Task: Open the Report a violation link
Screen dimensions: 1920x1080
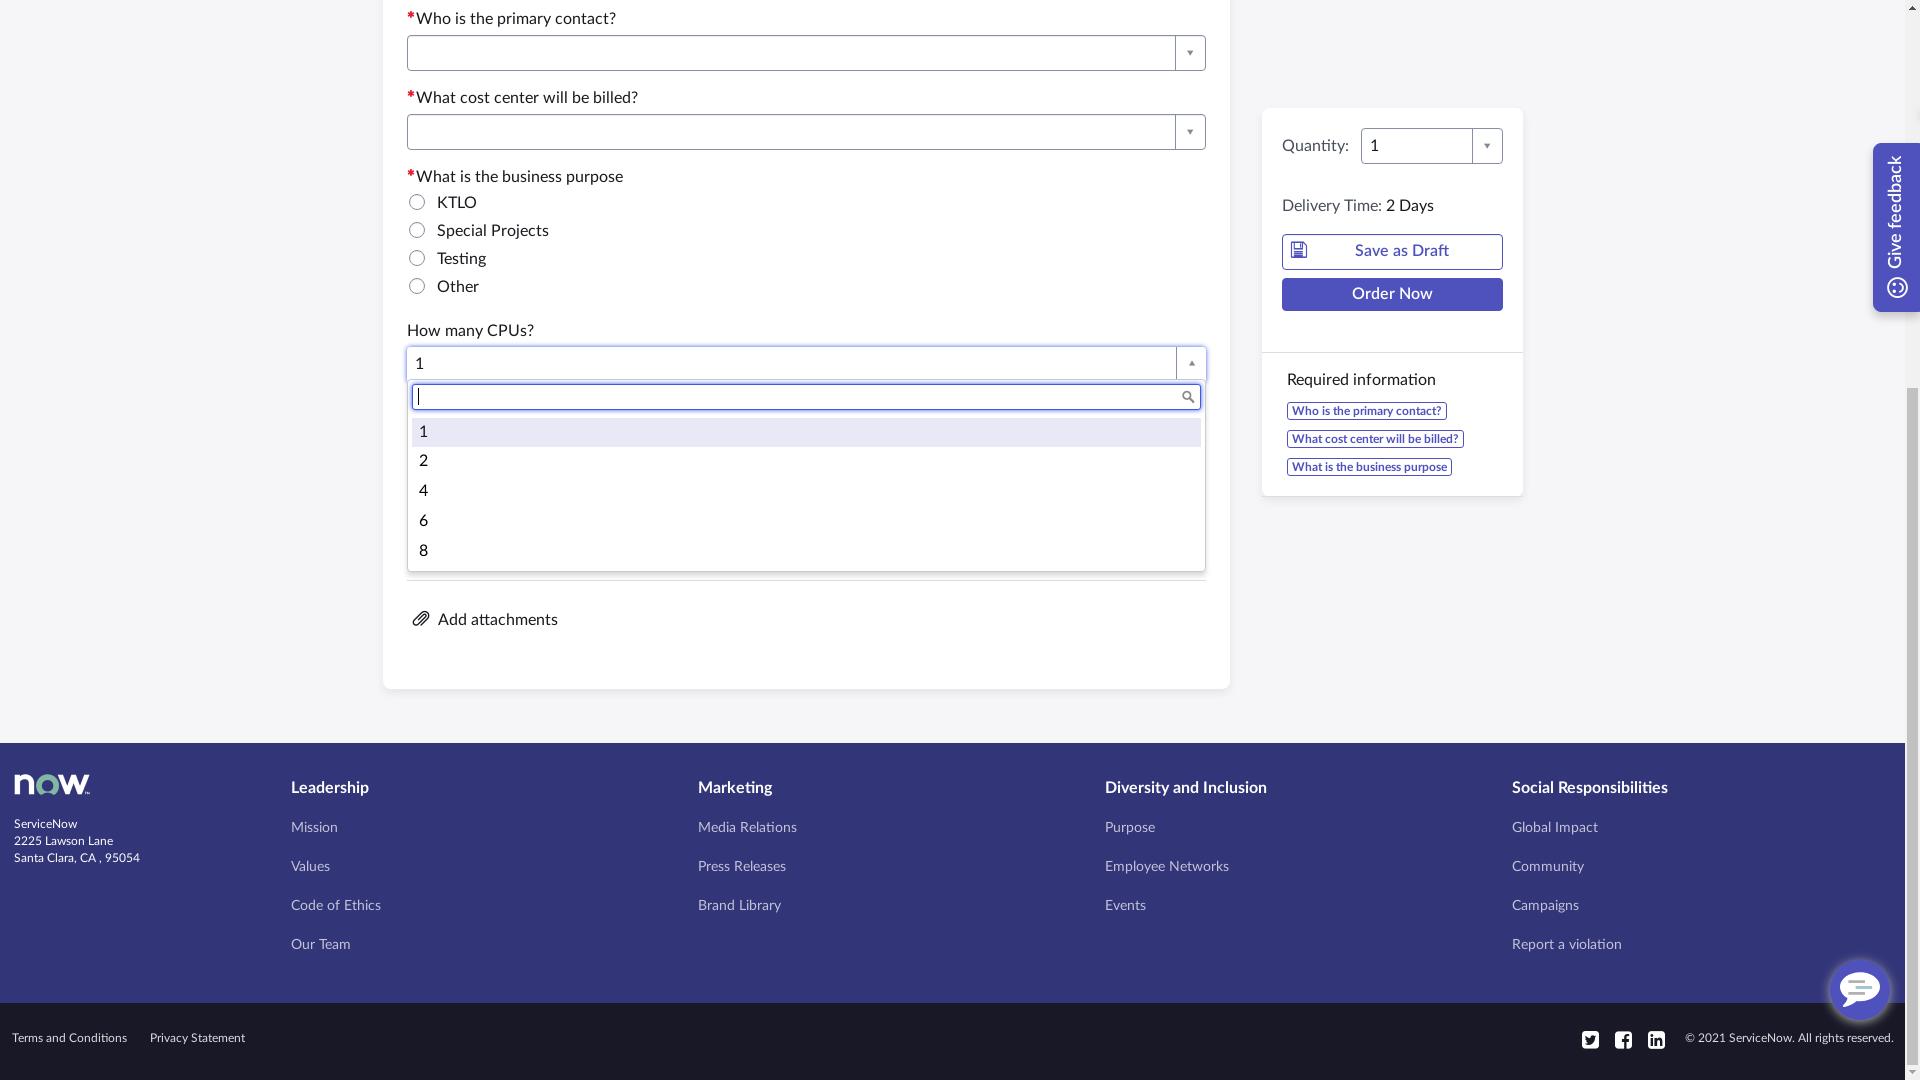Action: click(x=1567, y=943)
